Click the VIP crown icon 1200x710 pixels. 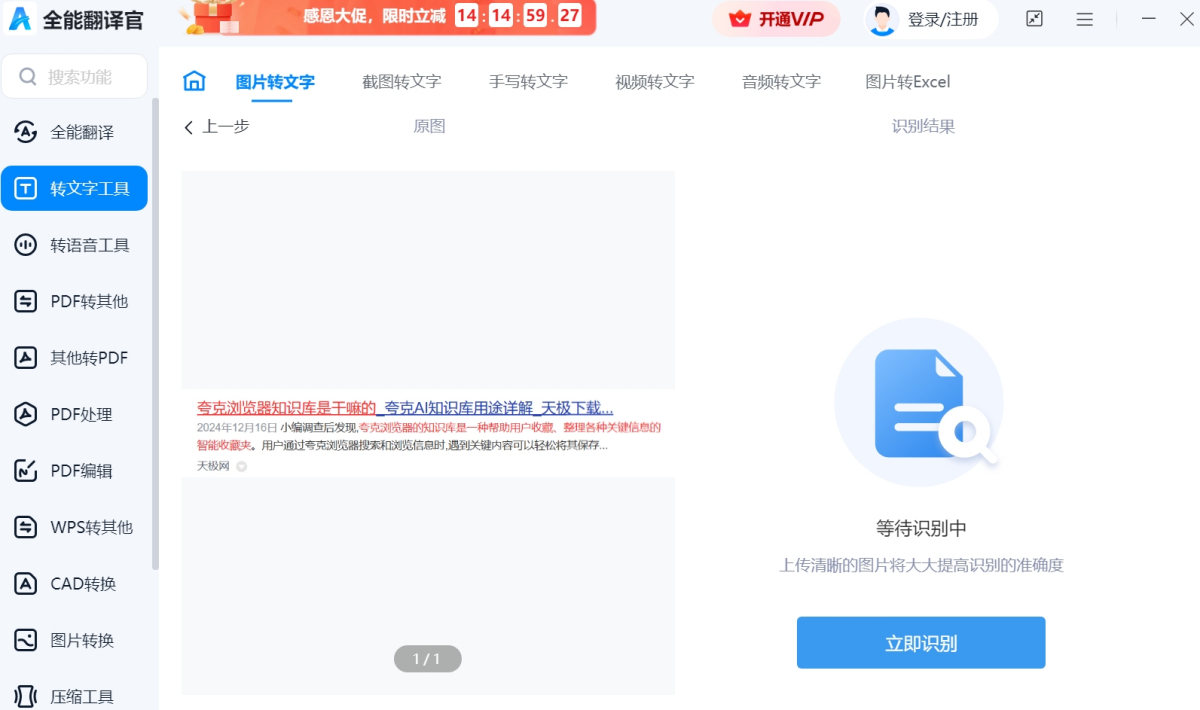pyautogui.click(x=739, y=19)
